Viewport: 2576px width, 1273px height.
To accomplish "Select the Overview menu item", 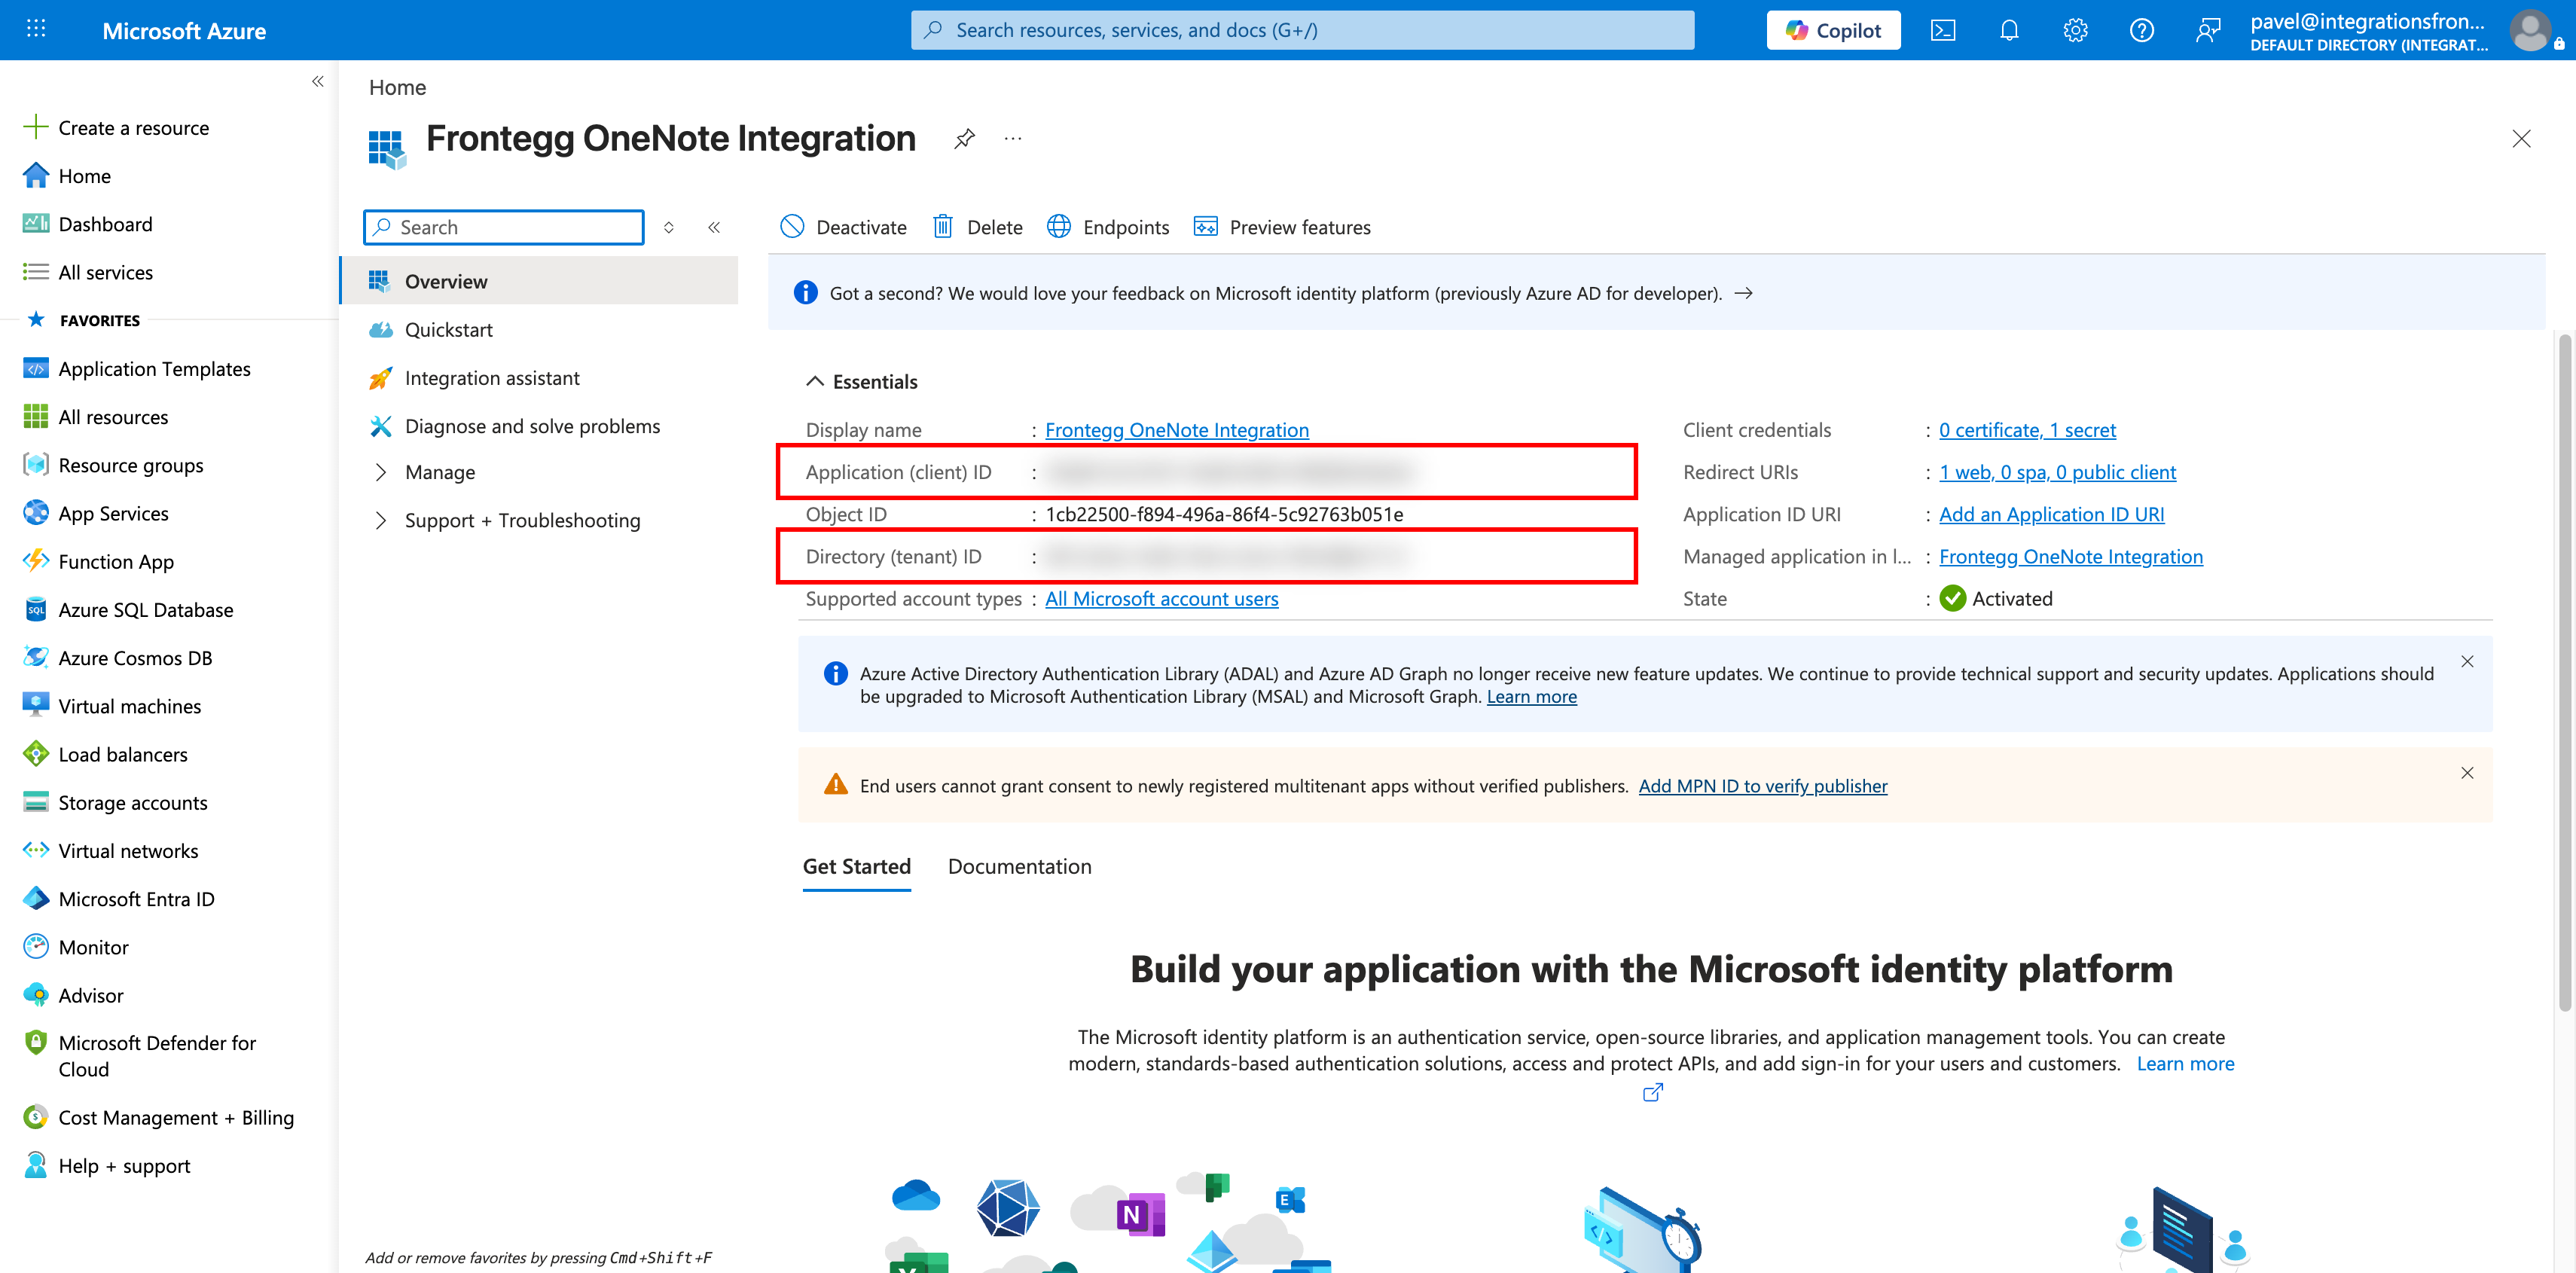I will [x=540, y=280].
